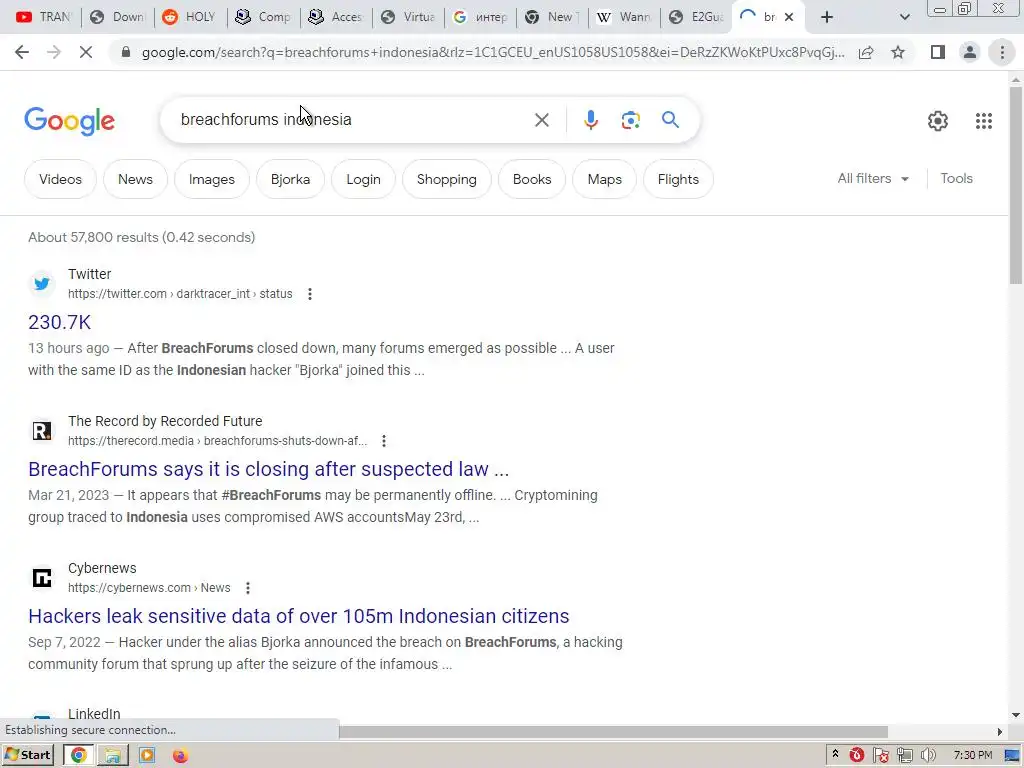Image resolution: width=1024 pixels, height=768 pixels.
Task: Open the Chrome profile avatar
Action: click(x=970, y=52)
